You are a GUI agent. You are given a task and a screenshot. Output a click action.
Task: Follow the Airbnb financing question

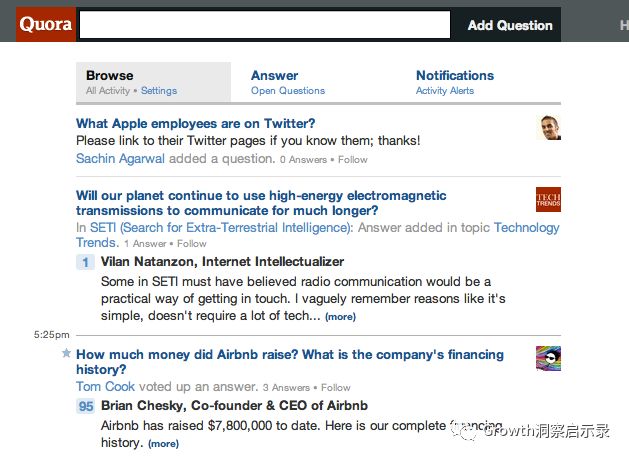(336, 388)
